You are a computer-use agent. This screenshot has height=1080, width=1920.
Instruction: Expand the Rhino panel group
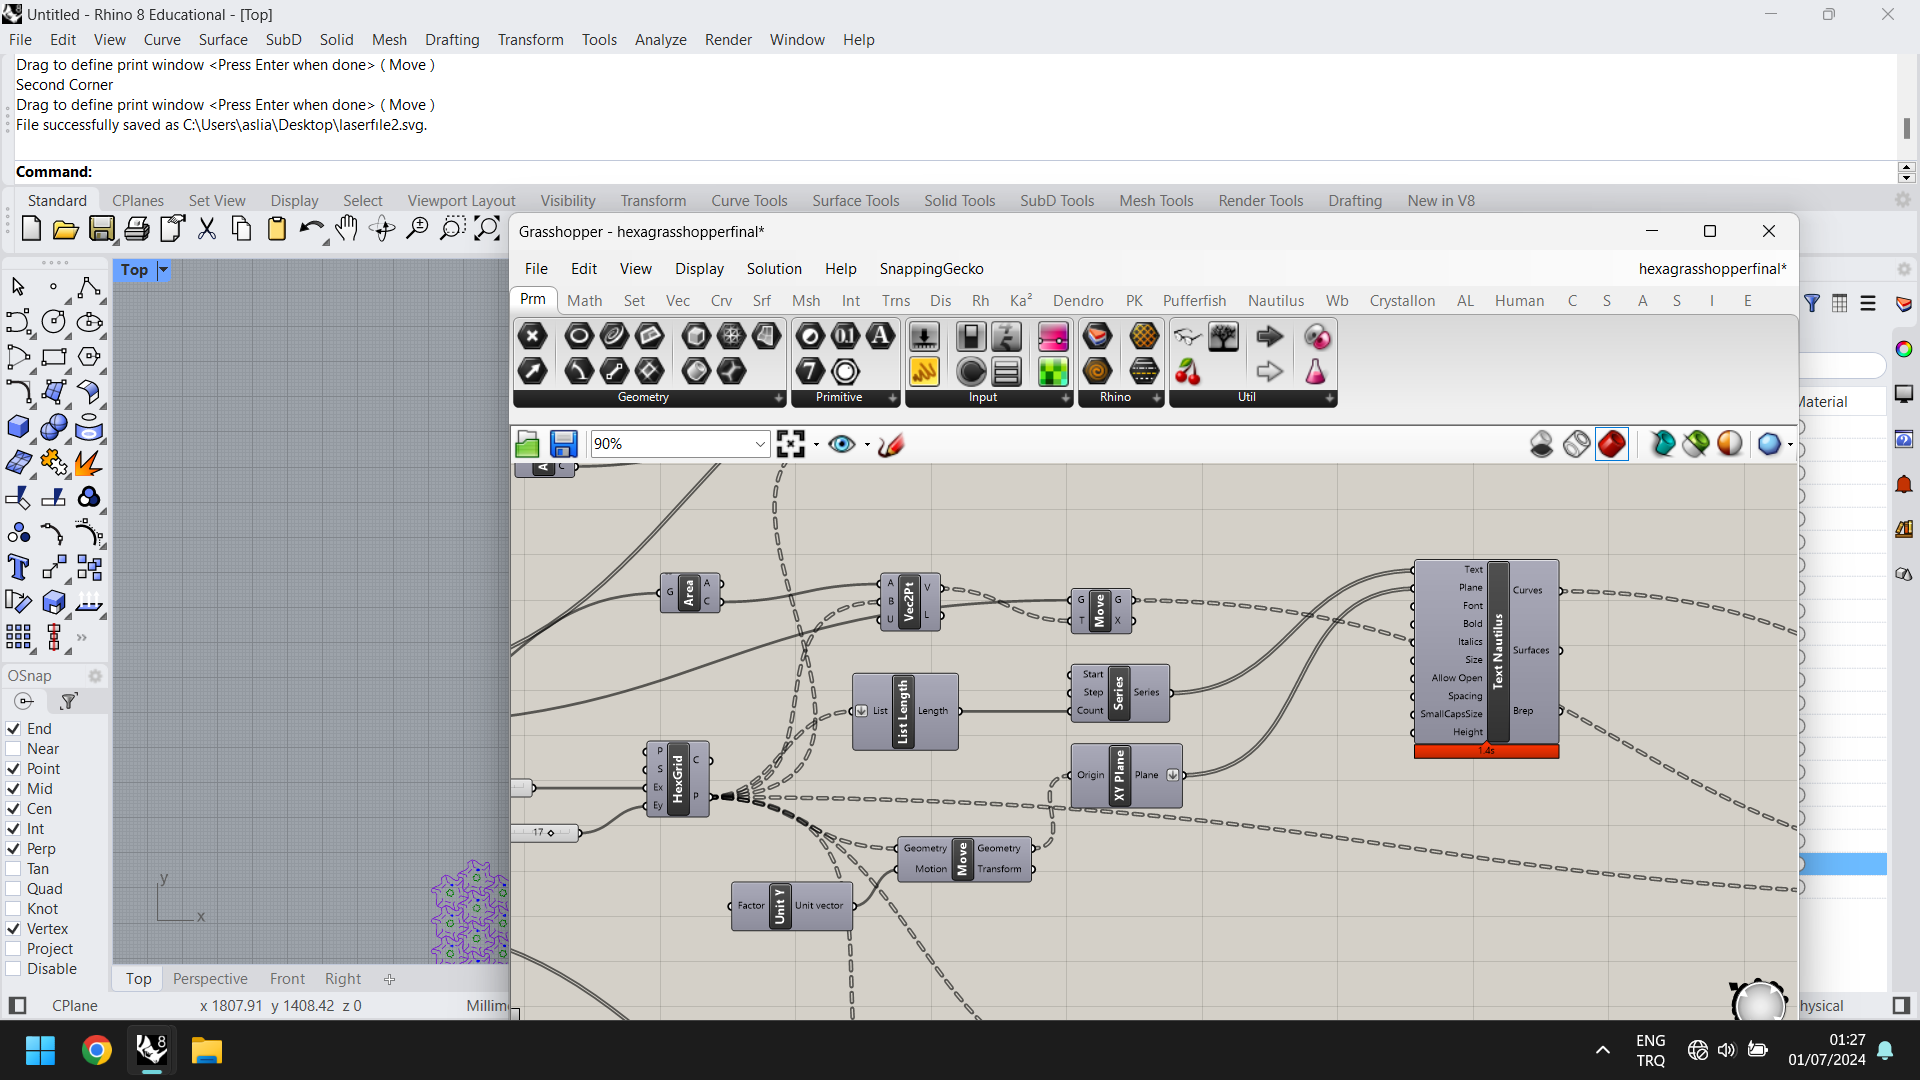tap(1157, 398)
